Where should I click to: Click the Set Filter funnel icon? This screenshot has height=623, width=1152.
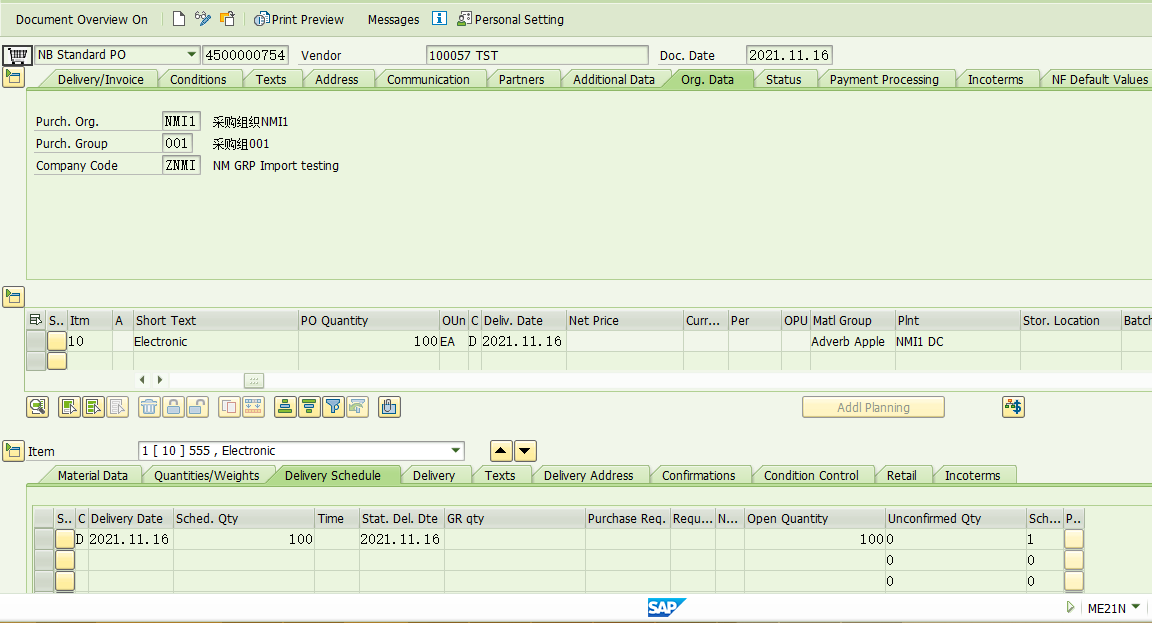pyautogui.click(x=333, y=407)
